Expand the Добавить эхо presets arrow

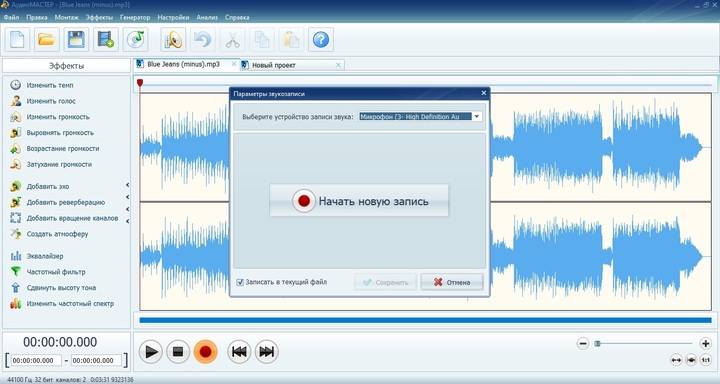coord(127,185)
